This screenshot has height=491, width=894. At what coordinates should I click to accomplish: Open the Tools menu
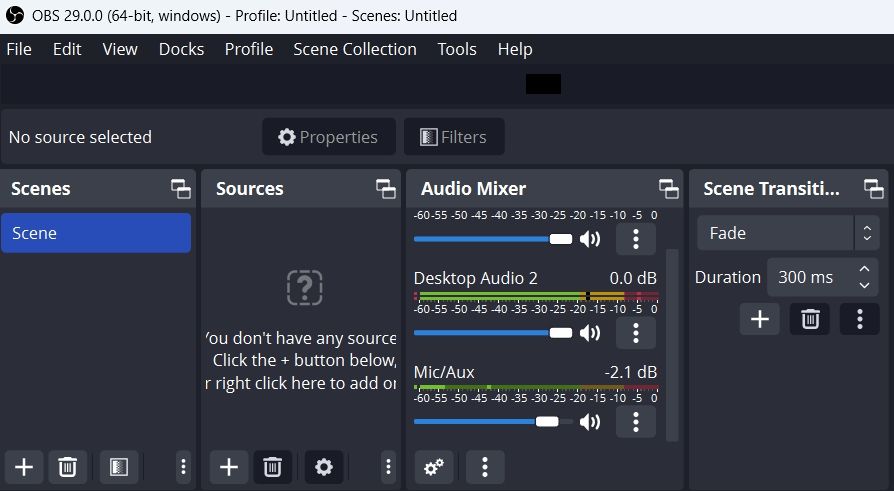[457, 50]
